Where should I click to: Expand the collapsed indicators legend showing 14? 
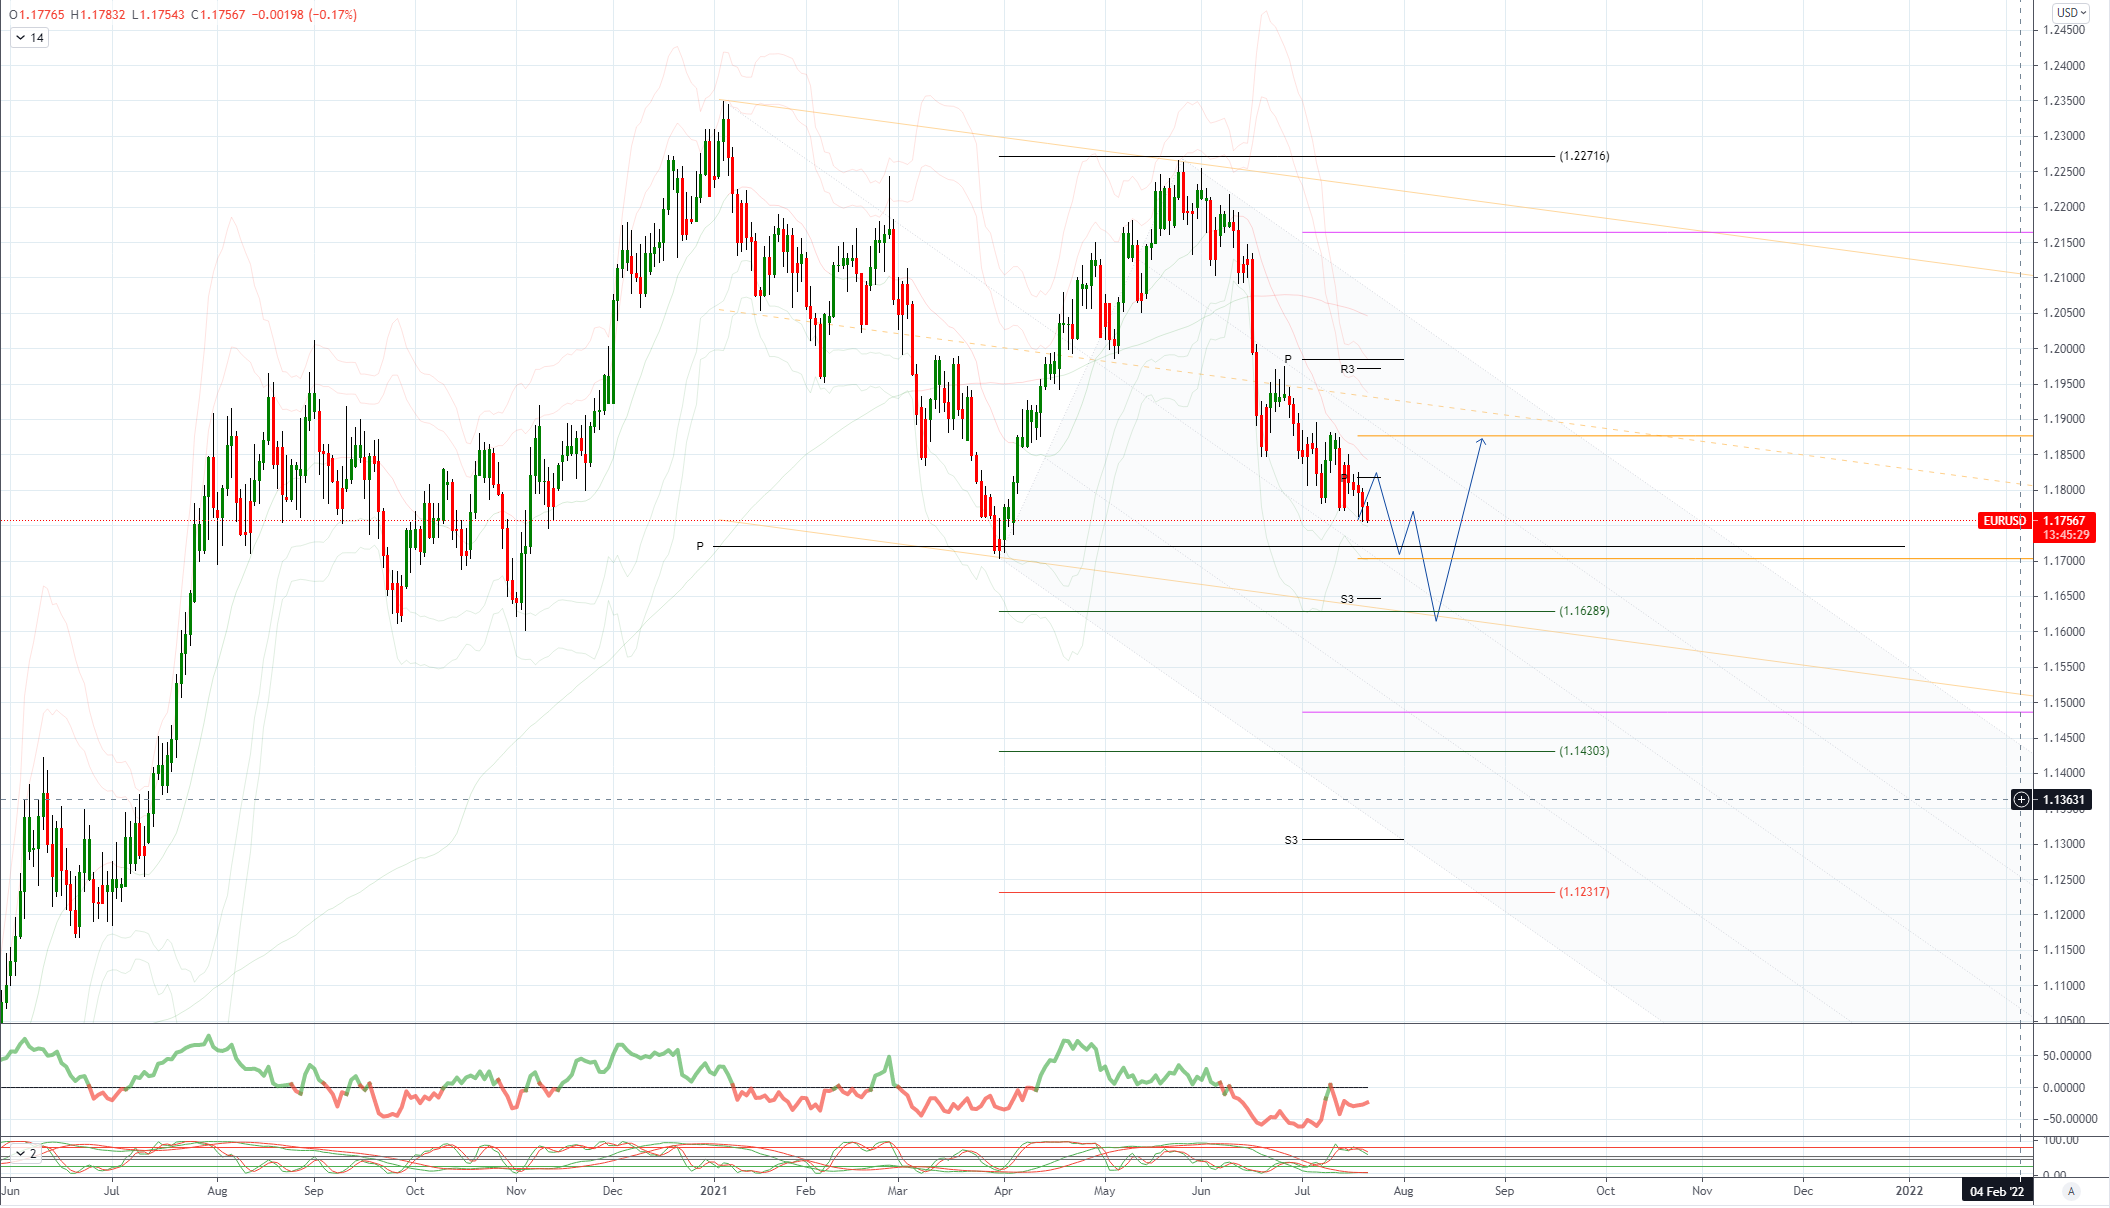(29, 38)
